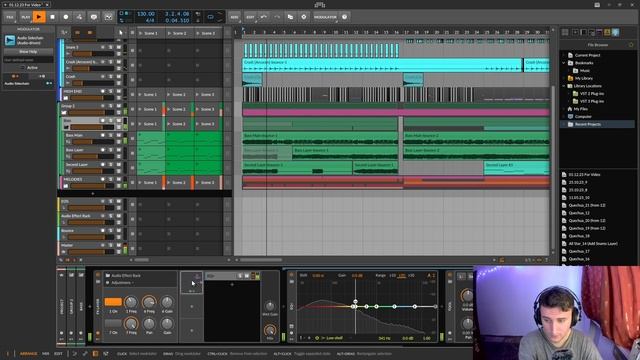The height and width of the screenshot is (360, 640).
Task: Expand the HIGH END group folder icon
Action: 65,98
